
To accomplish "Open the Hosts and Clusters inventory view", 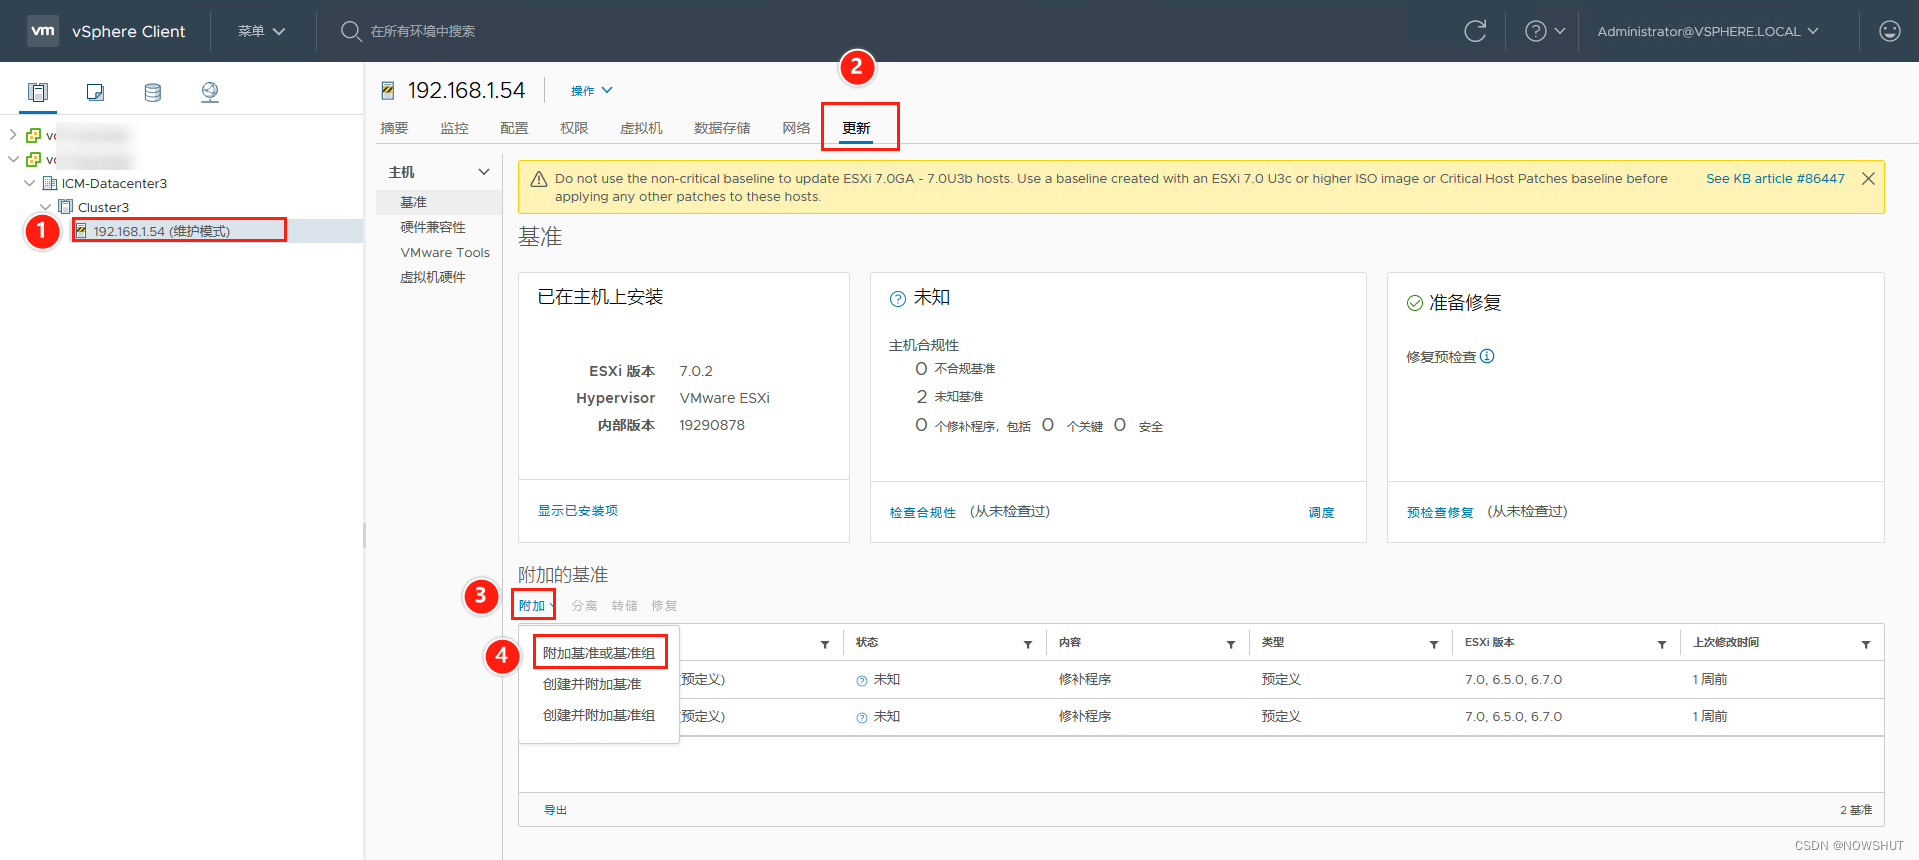I will (x=38, y=92).
